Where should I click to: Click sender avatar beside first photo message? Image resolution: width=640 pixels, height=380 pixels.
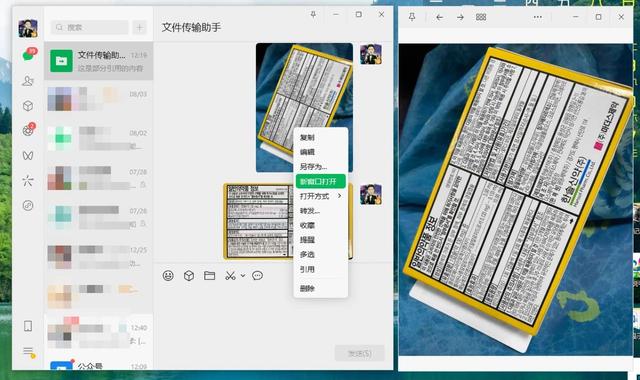tap(371, 54)
